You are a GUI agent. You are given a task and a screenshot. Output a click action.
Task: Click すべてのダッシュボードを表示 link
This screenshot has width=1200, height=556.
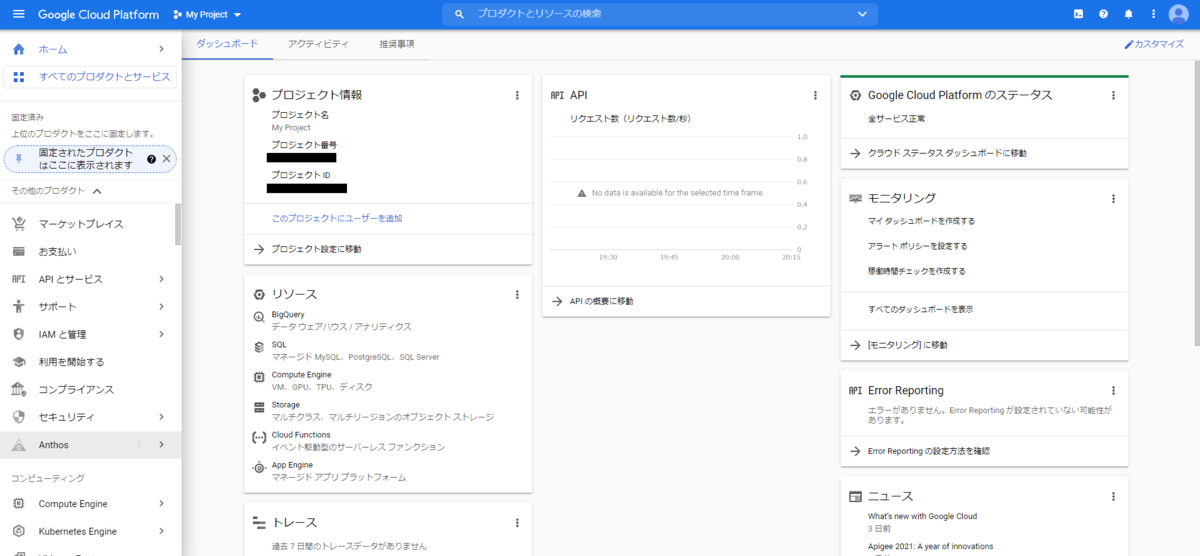click(920, 309)
